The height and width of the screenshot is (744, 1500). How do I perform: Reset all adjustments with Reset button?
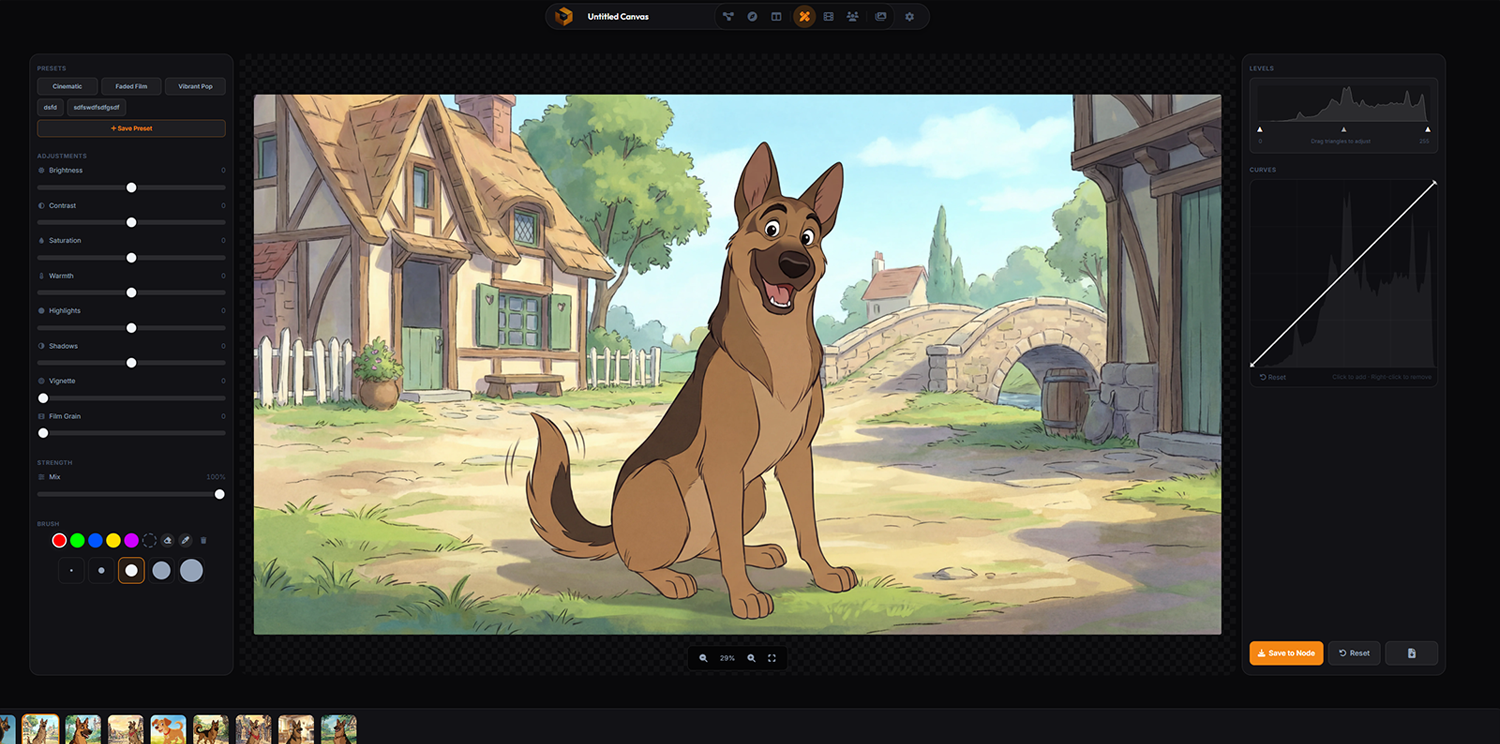pos(1354,653)
